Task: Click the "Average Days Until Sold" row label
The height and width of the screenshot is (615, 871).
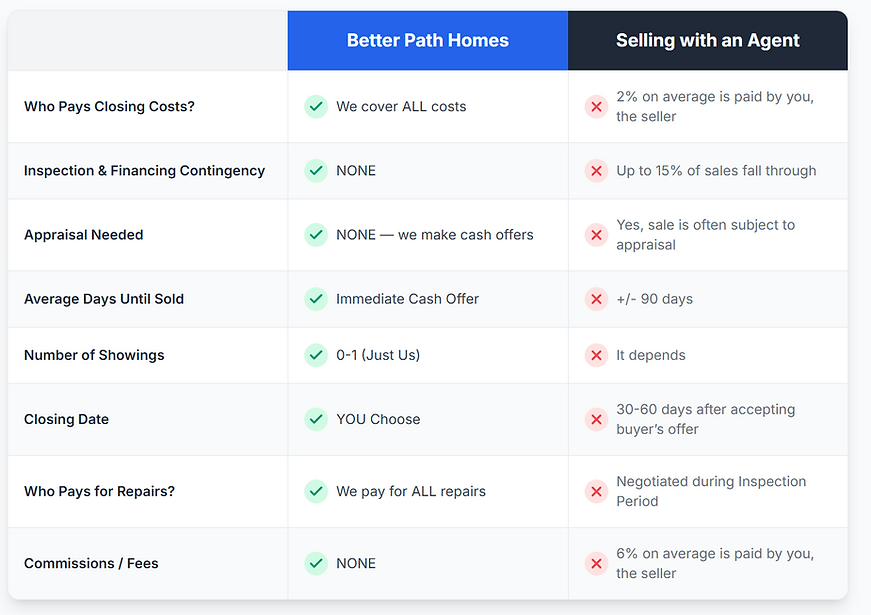Action: 104,298
